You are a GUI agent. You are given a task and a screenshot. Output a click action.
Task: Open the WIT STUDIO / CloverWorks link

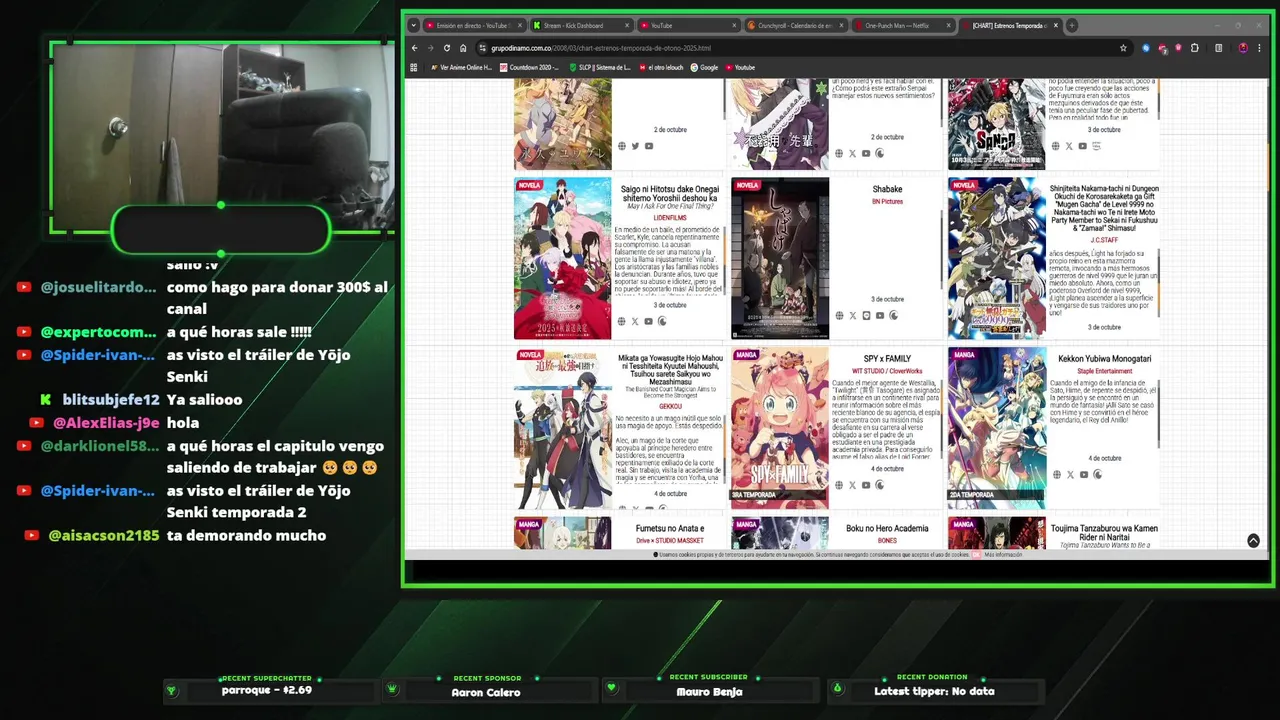[887, 371]
